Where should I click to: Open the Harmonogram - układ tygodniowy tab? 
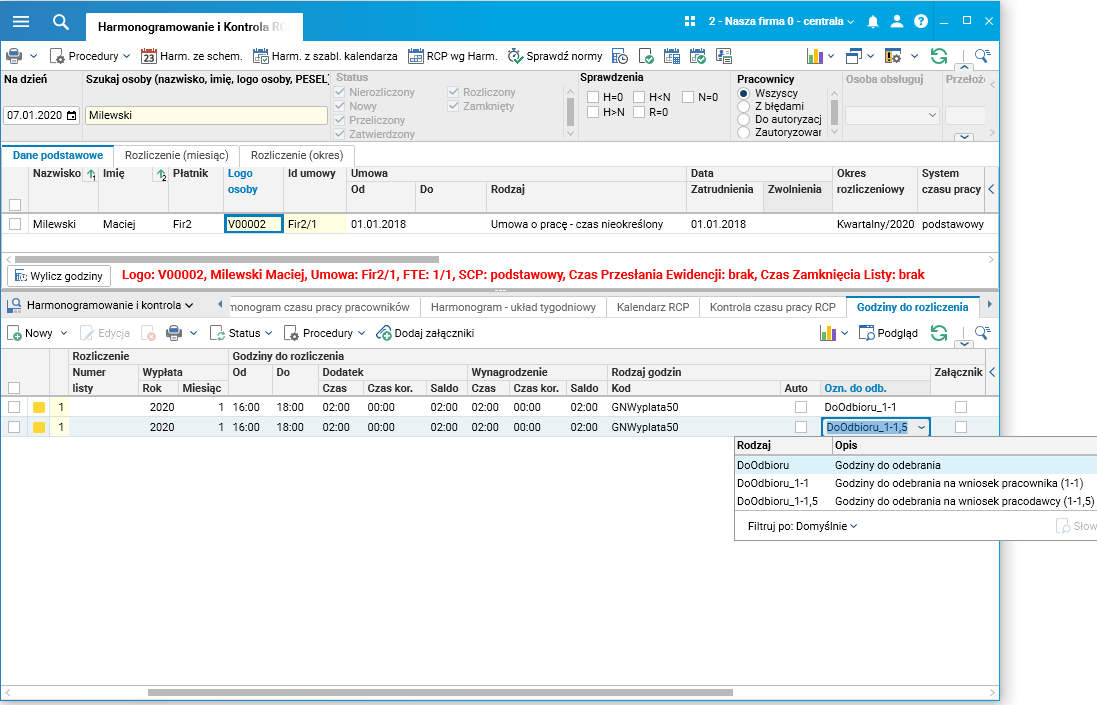(x=514, y=307)
